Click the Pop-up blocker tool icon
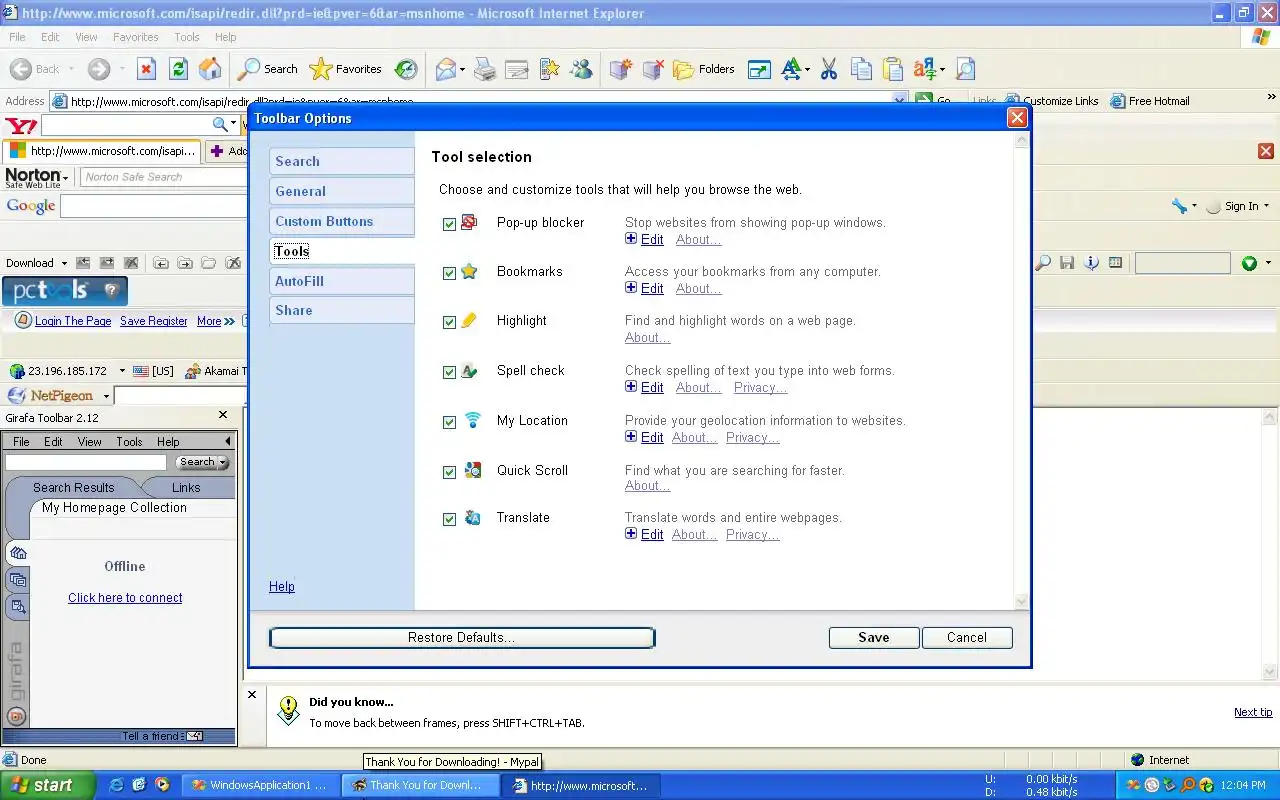The height and width of the screenshot is (800, 1280). pyautogui.click(x=469, y=222)
